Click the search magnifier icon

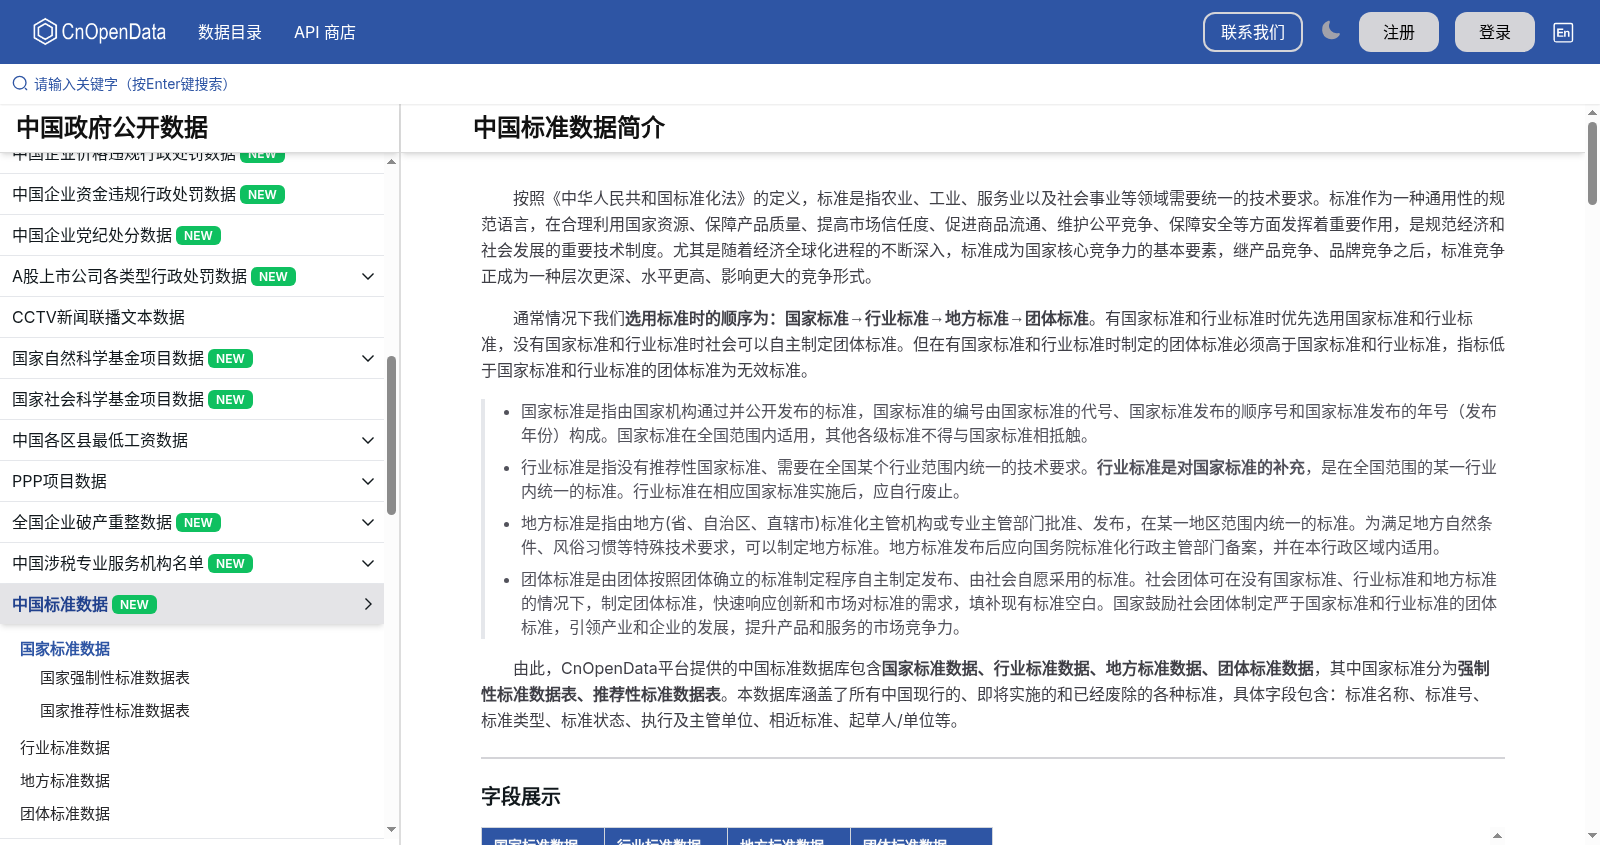[x=20, y=84]
